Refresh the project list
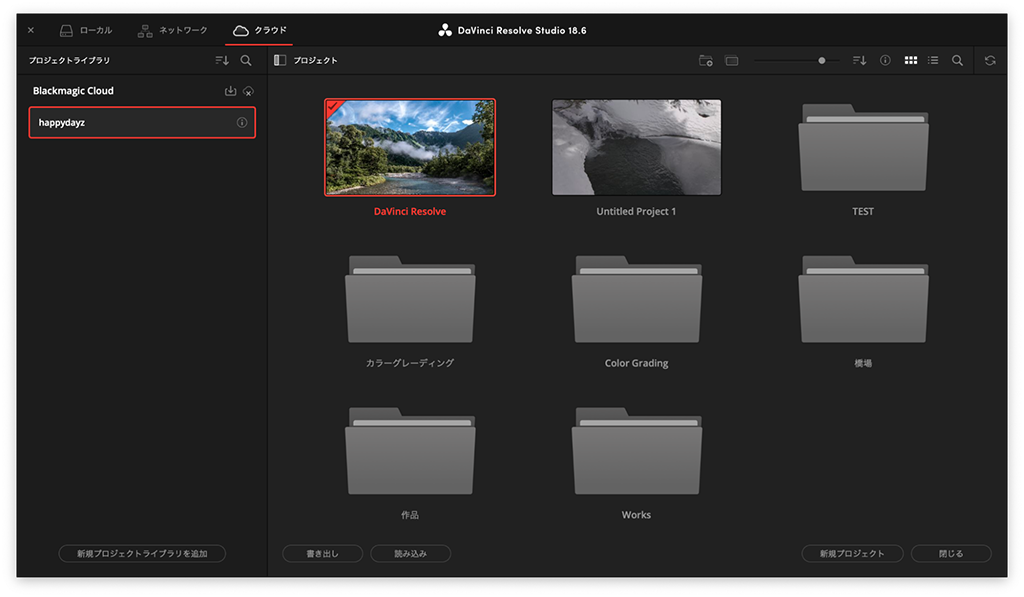This screenshot has width=1024, height=597. (x=990, y=60)
